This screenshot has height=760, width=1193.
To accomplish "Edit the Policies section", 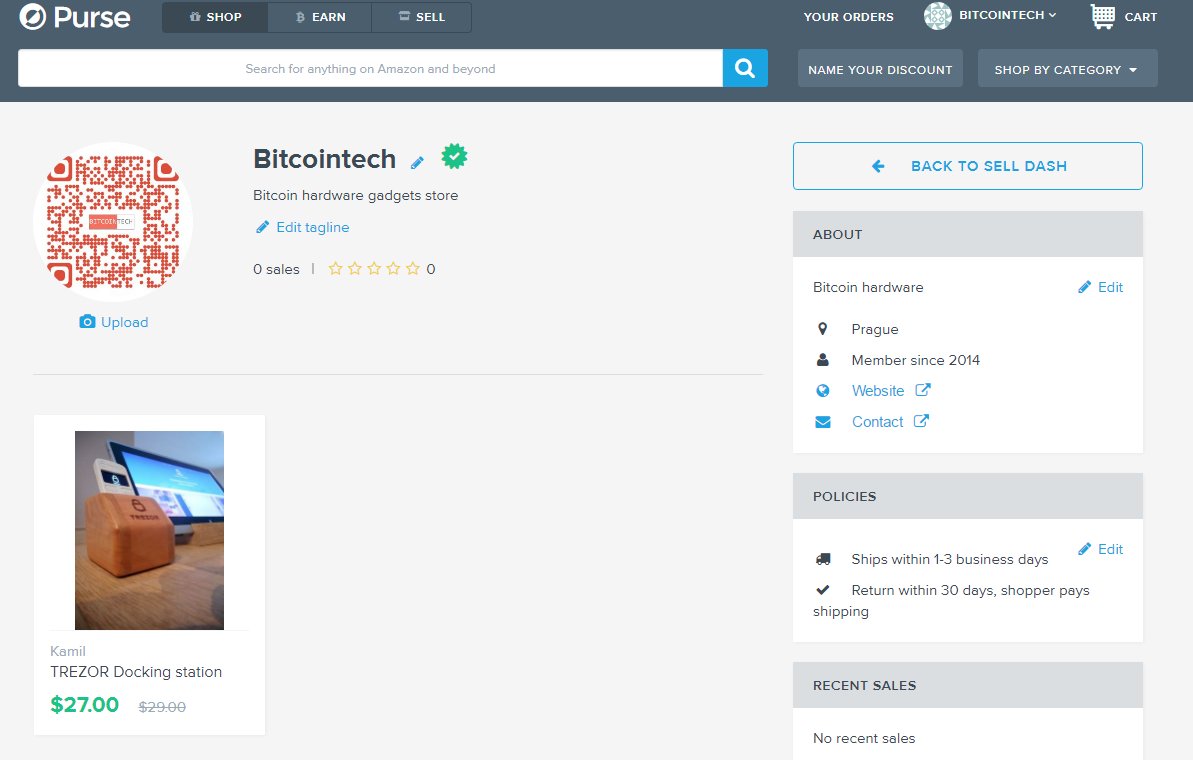I will click(1100, 549).
